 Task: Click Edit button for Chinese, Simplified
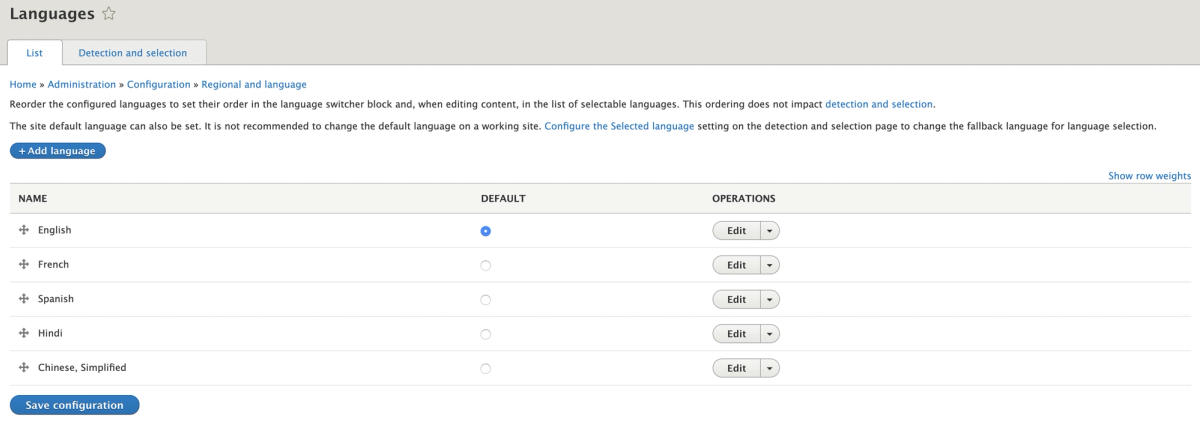tap(737, 368)
